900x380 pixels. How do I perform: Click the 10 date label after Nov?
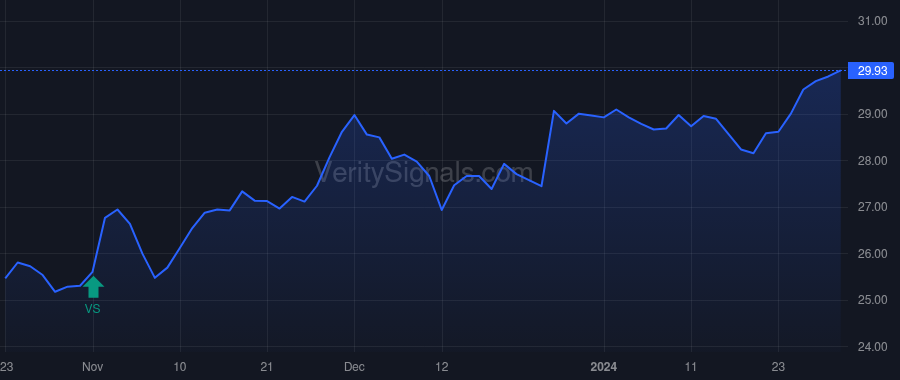[180, 367]
